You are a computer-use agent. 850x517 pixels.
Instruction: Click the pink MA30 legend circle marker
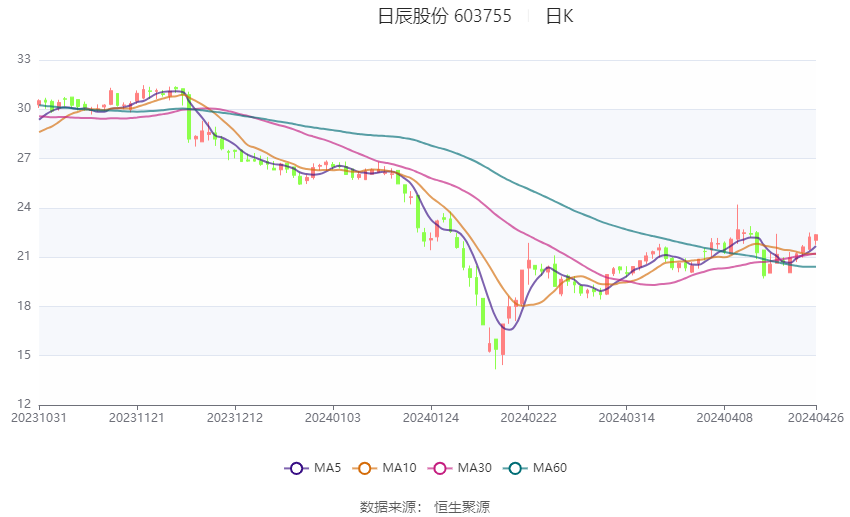pos(439,467)
